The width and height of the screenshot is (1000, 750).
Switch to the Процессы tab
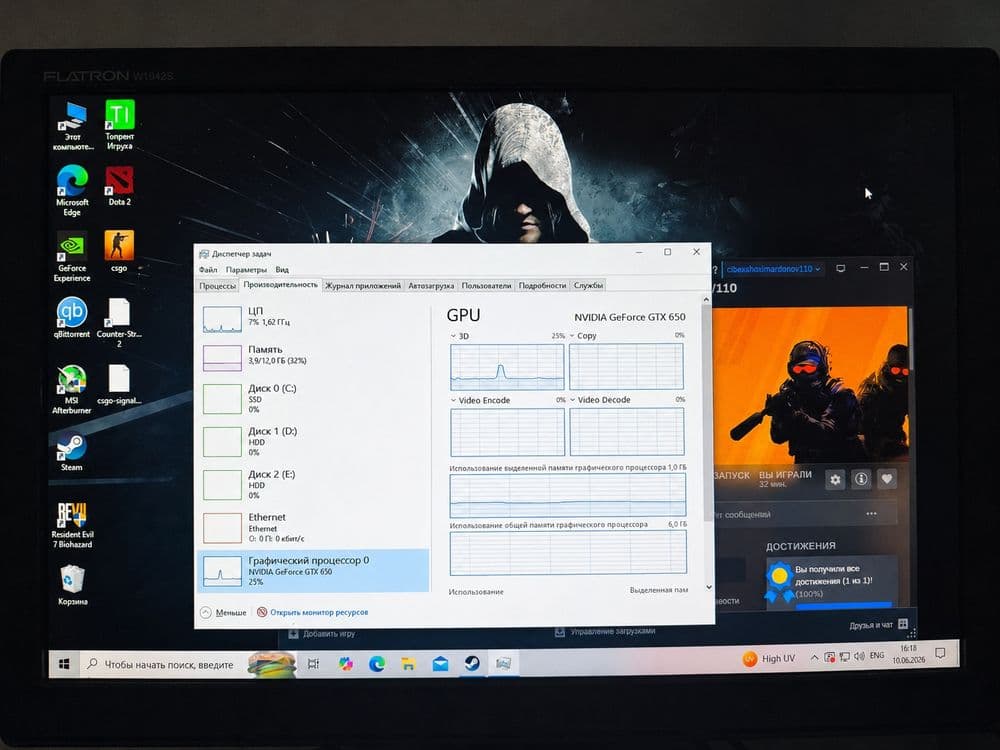[217, 286]
